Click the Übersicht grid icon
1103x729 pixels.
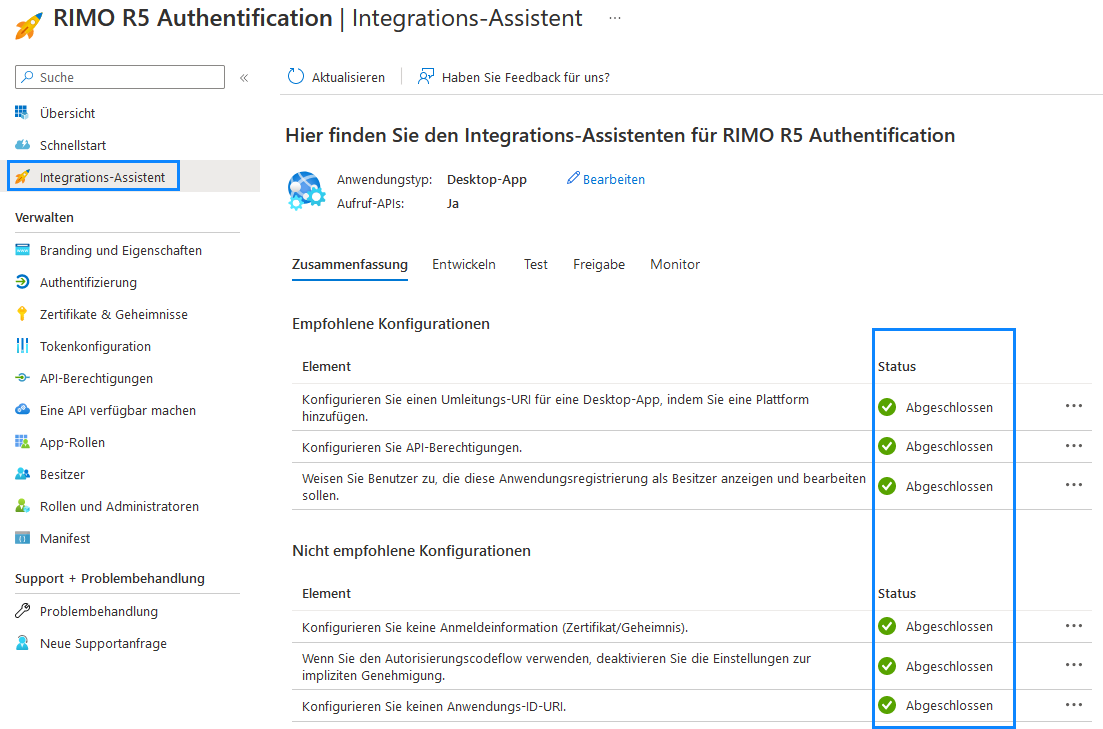pyautogui.click(x=23, y=113)
